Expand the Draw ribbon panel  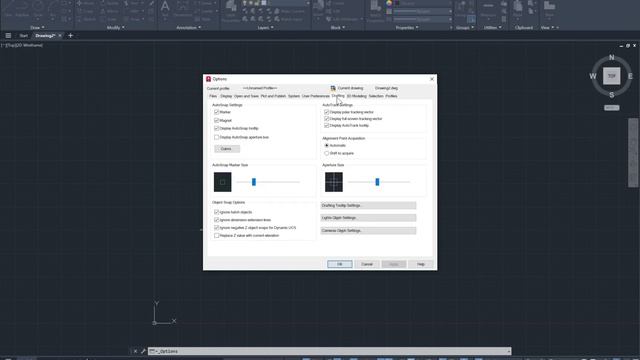37,27
